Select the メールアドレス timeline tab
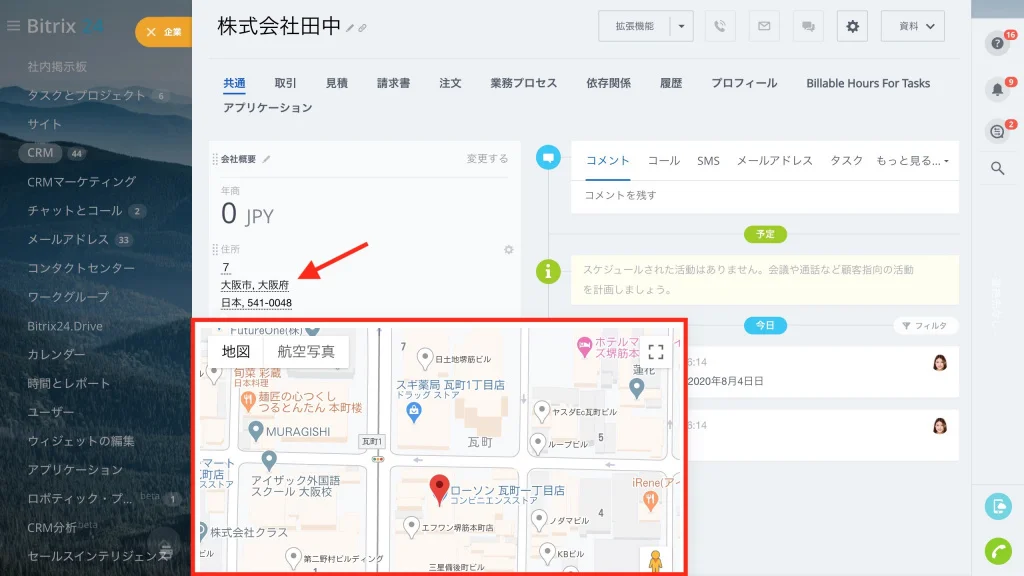 (775, 161)
